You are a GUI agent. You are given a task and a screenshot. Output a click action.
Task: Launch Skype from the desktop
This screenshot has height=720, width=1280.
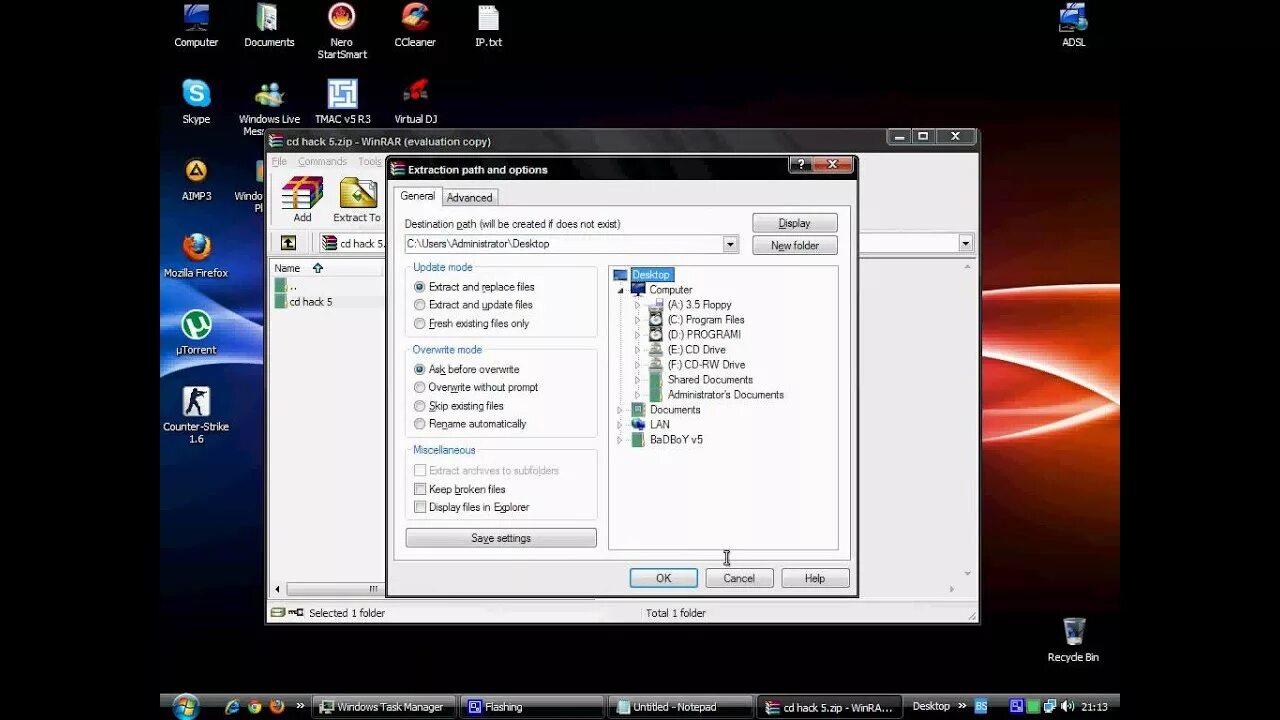(x=196, y=101)
